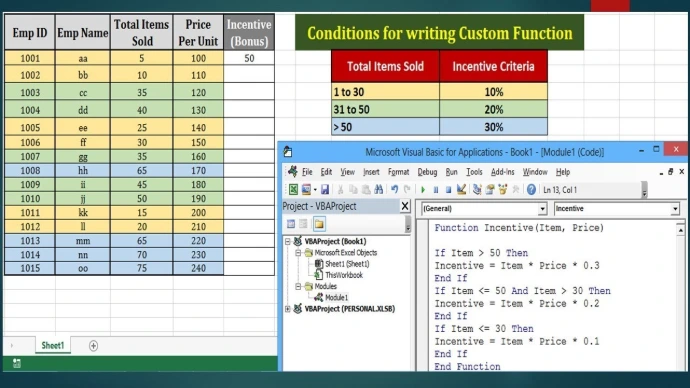Click the Break pause icon

(436, 190)
